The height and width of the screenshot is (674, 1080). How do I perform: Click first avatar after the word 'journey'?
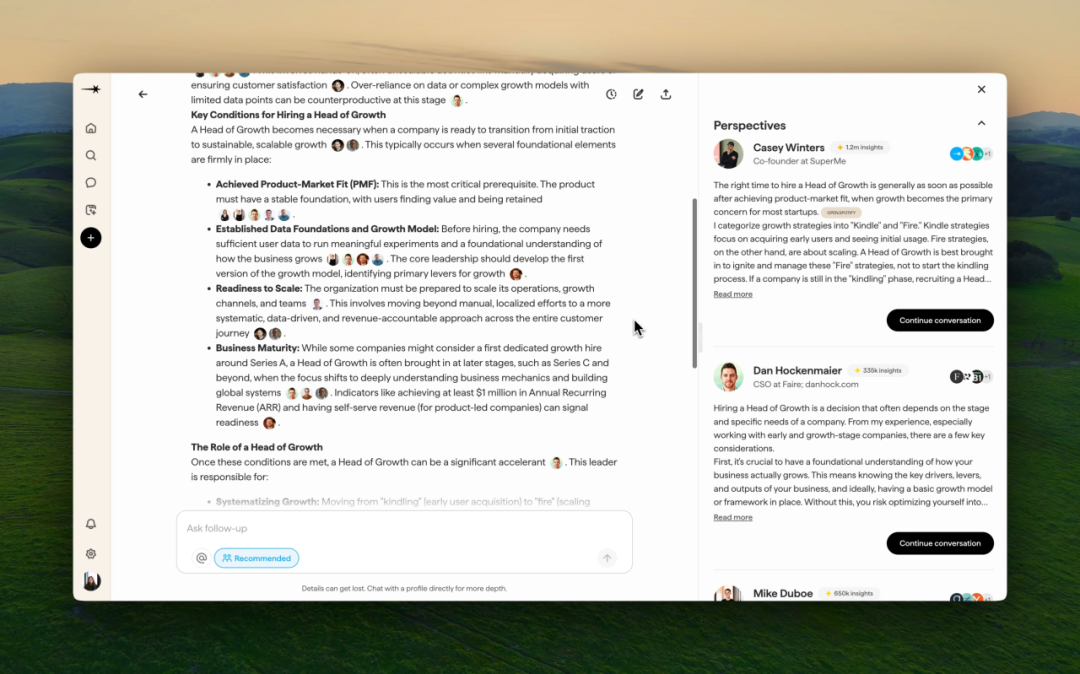coord(260,334)
